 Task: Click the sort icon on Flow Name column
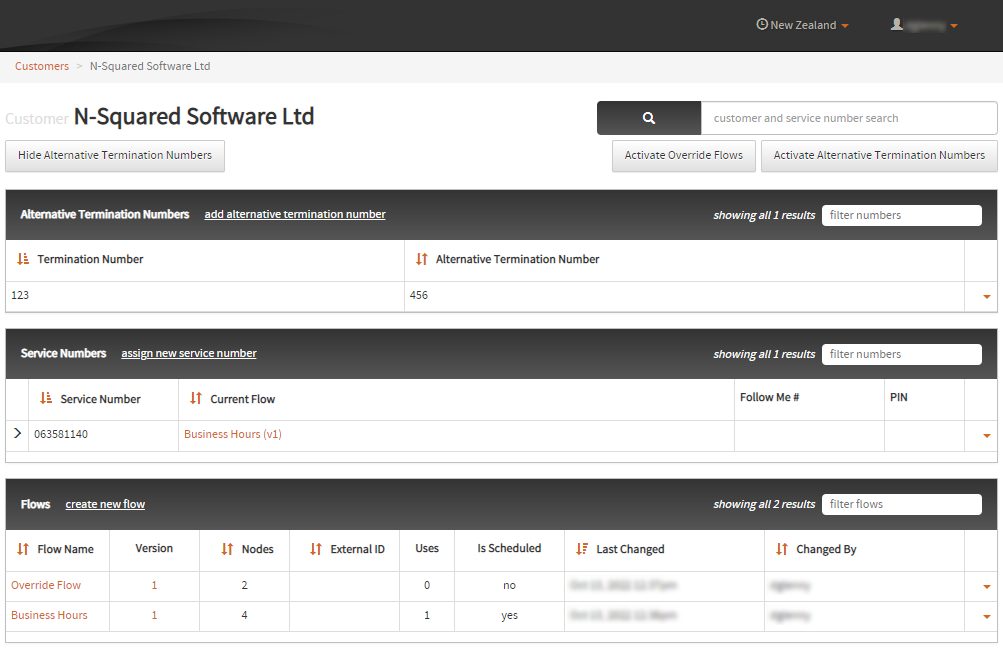pyautogui.click(x=22, y=548)
